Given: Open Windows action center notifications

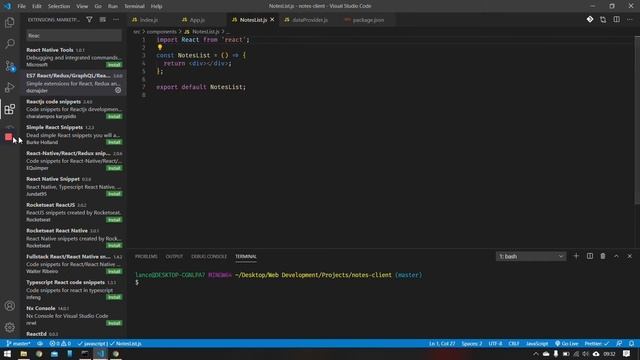Looking at the screenshot, I should click(x=627, y=353).
